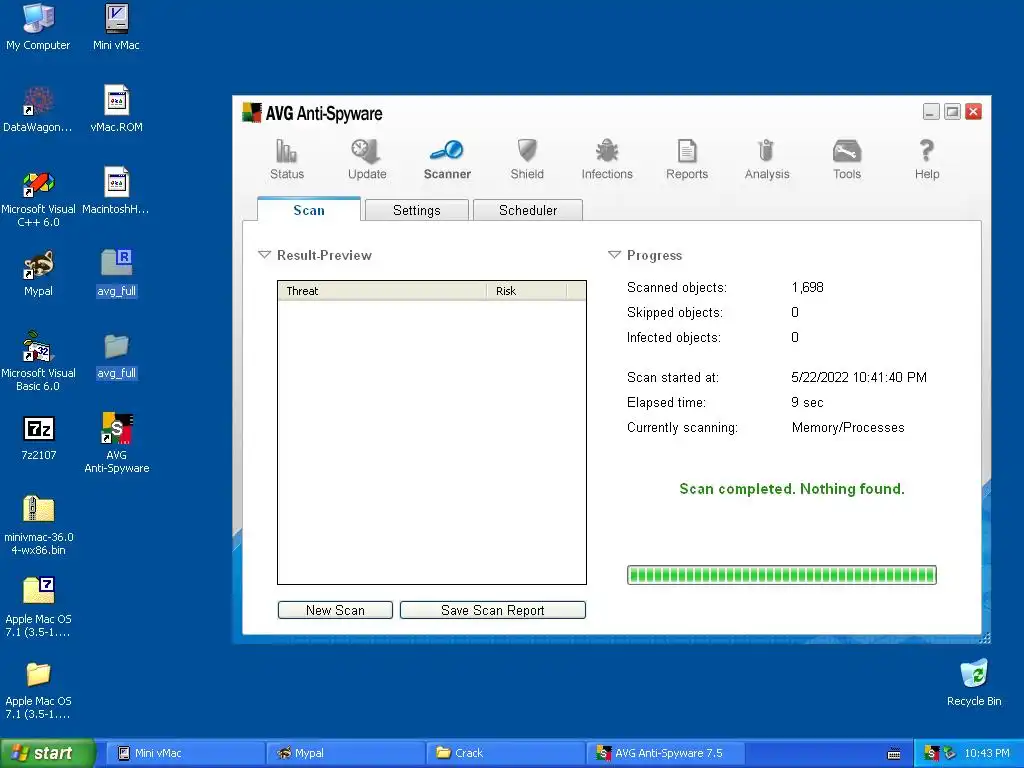
Task: Switch to the Scan tab
Action: click(309, 210)
